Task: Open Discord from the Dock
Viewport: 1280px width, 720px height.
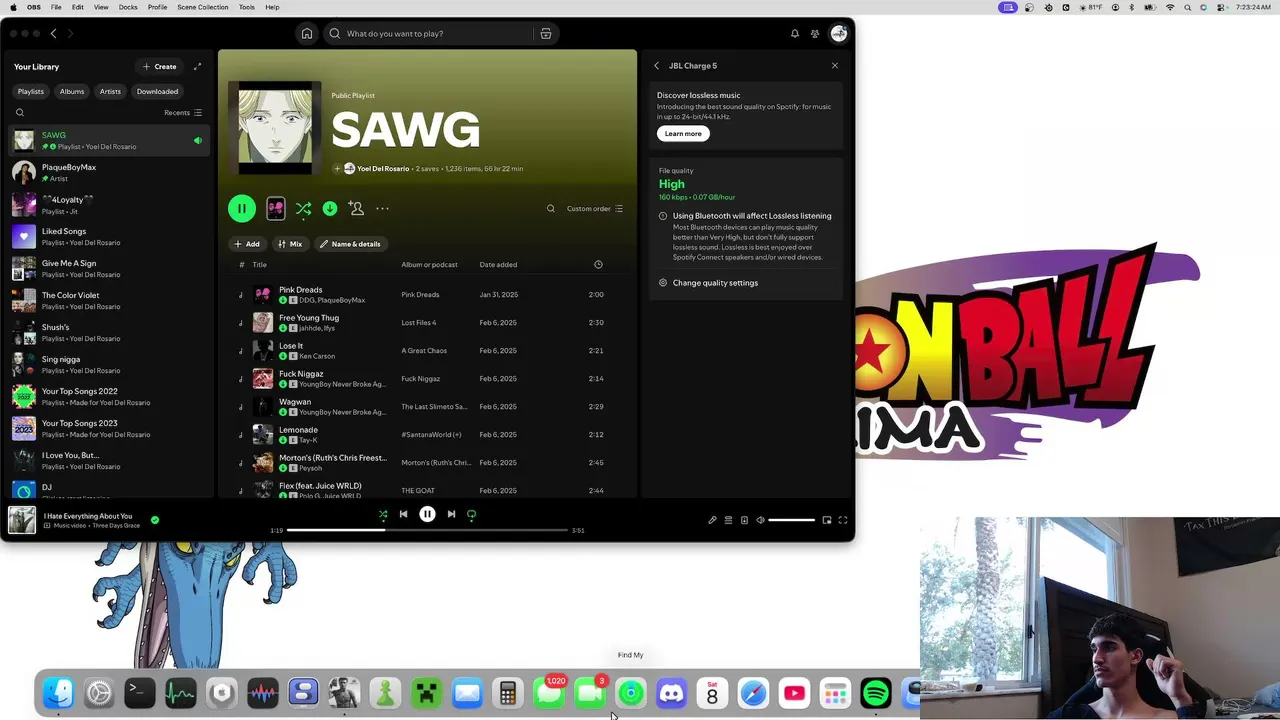Action: (x=671, y=692)
